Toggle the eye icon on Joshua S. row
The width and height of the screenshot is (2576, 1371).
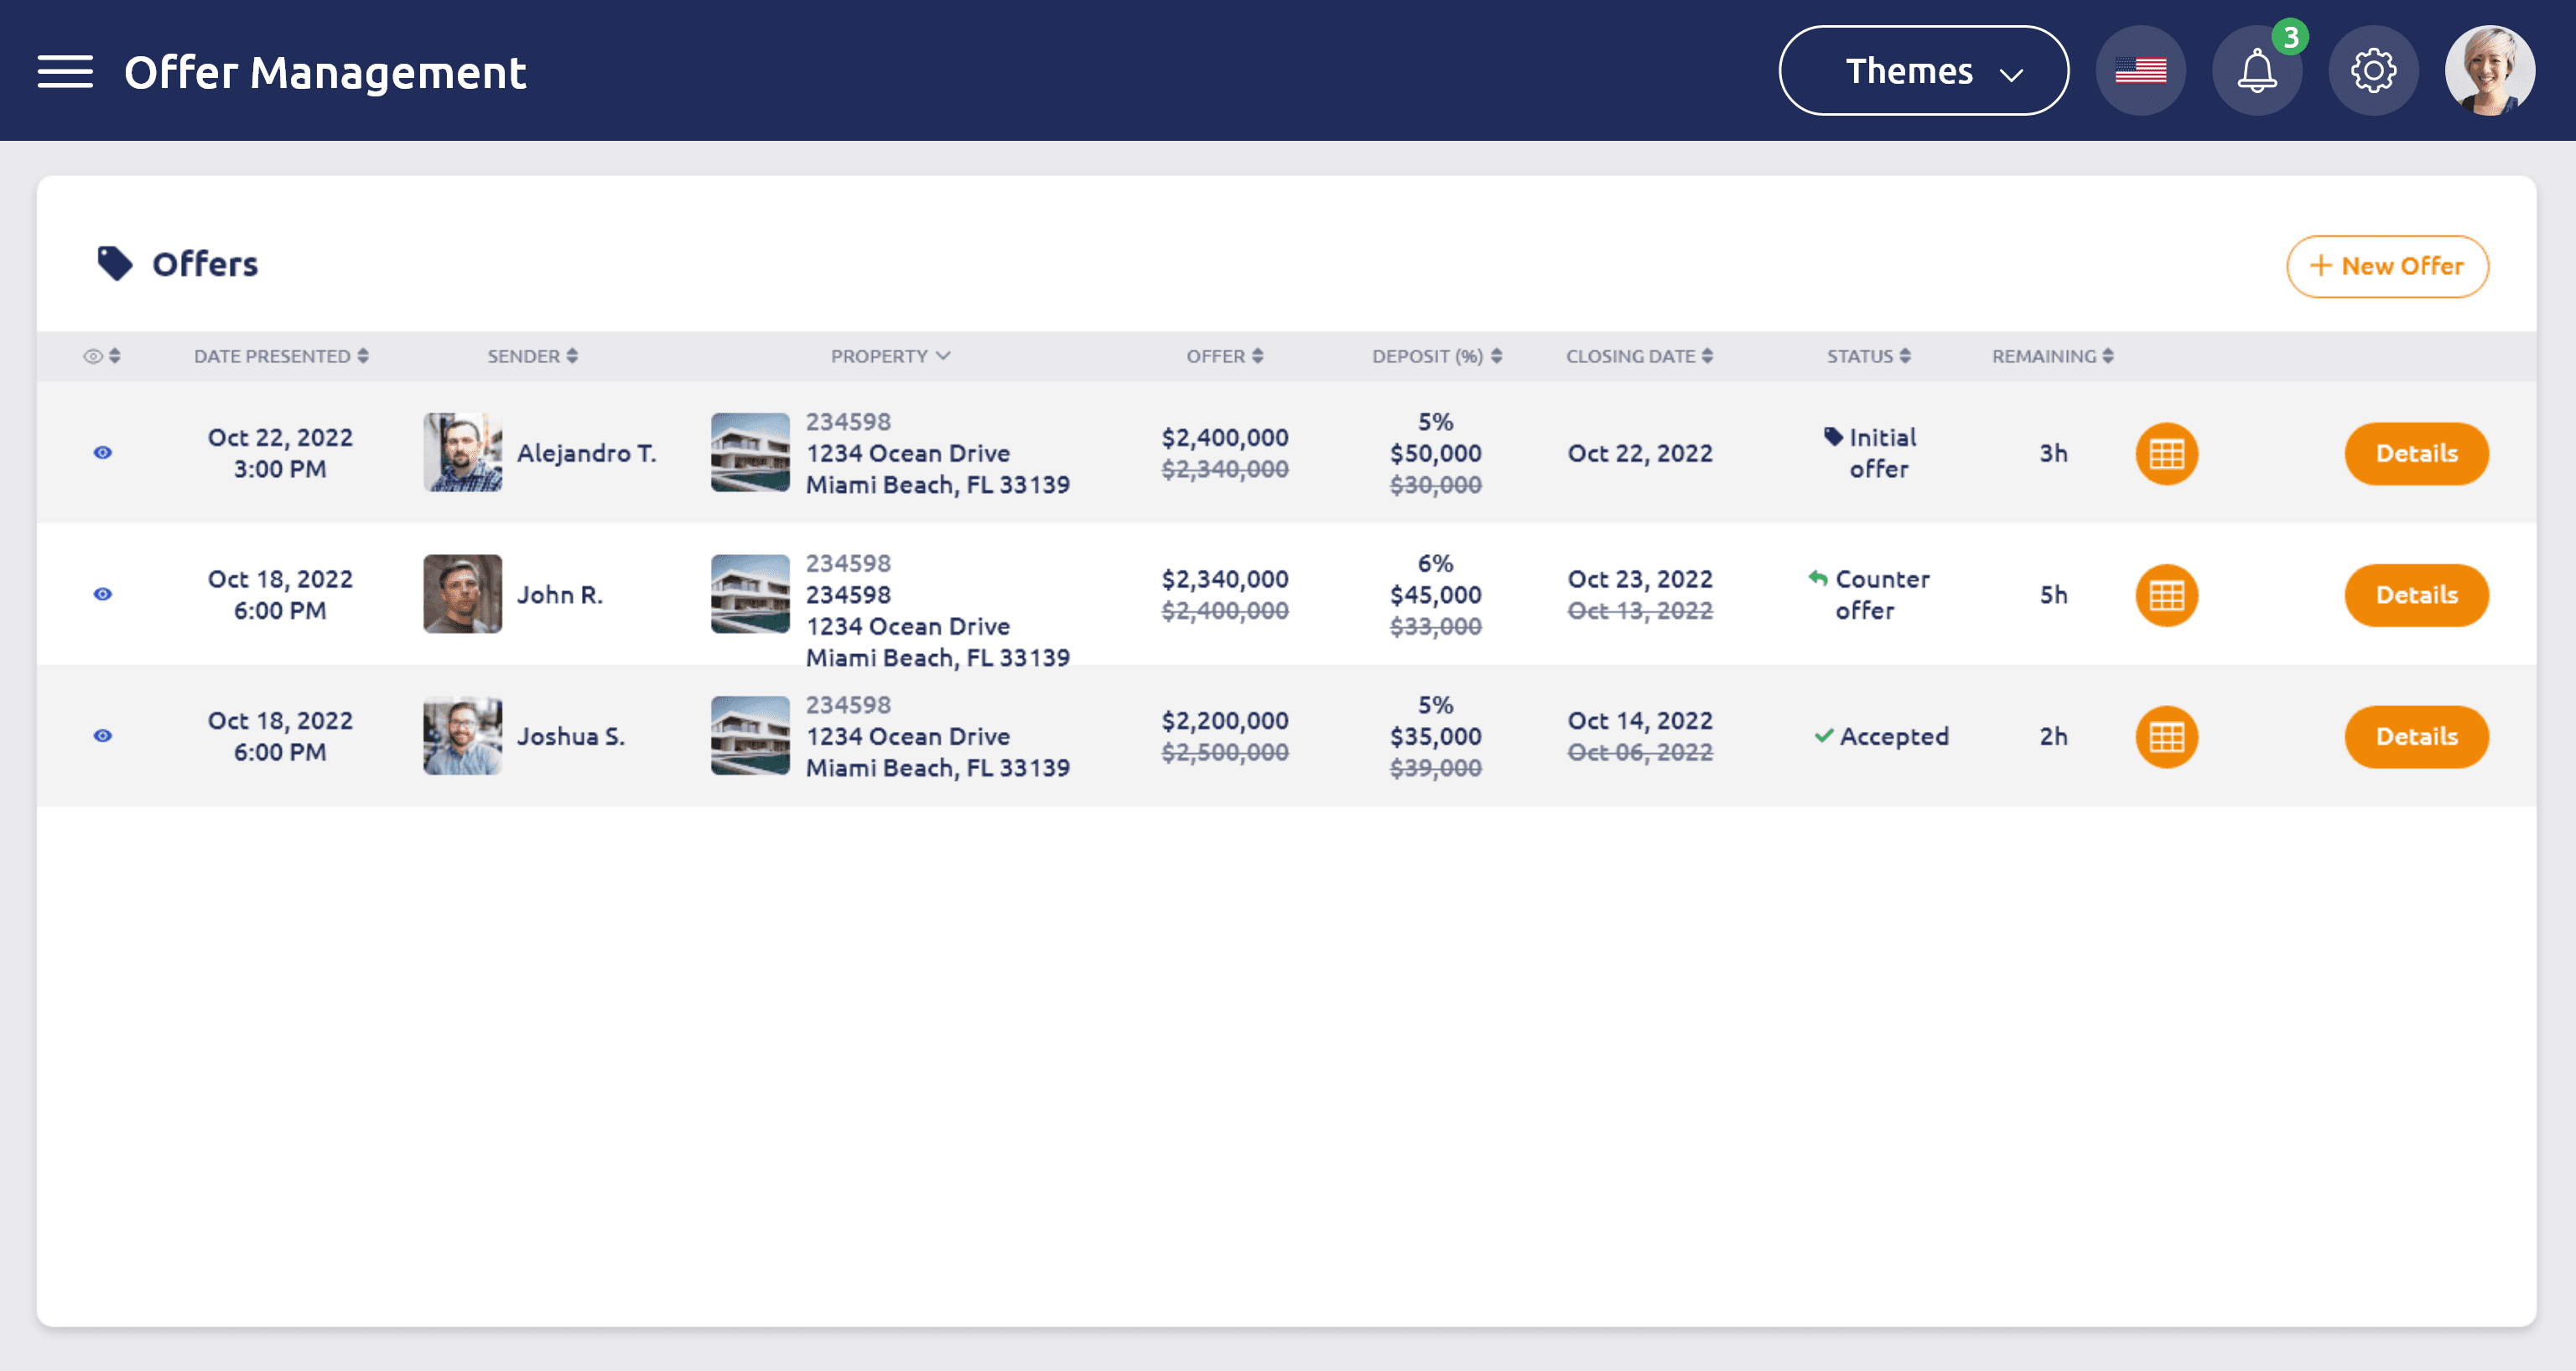102,736
